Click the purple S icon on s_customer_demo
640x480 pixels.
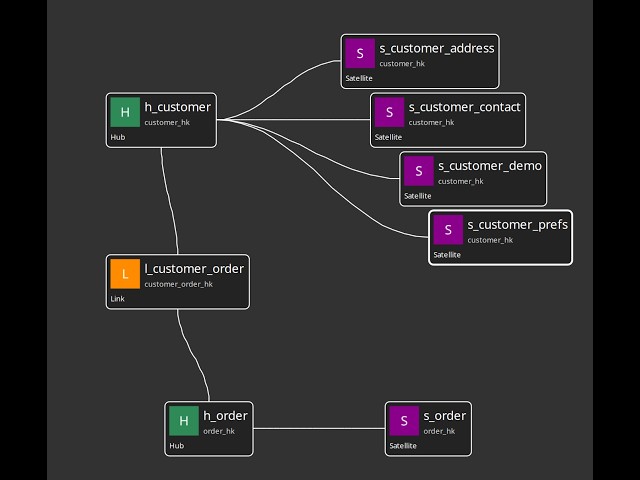point(419,171)
